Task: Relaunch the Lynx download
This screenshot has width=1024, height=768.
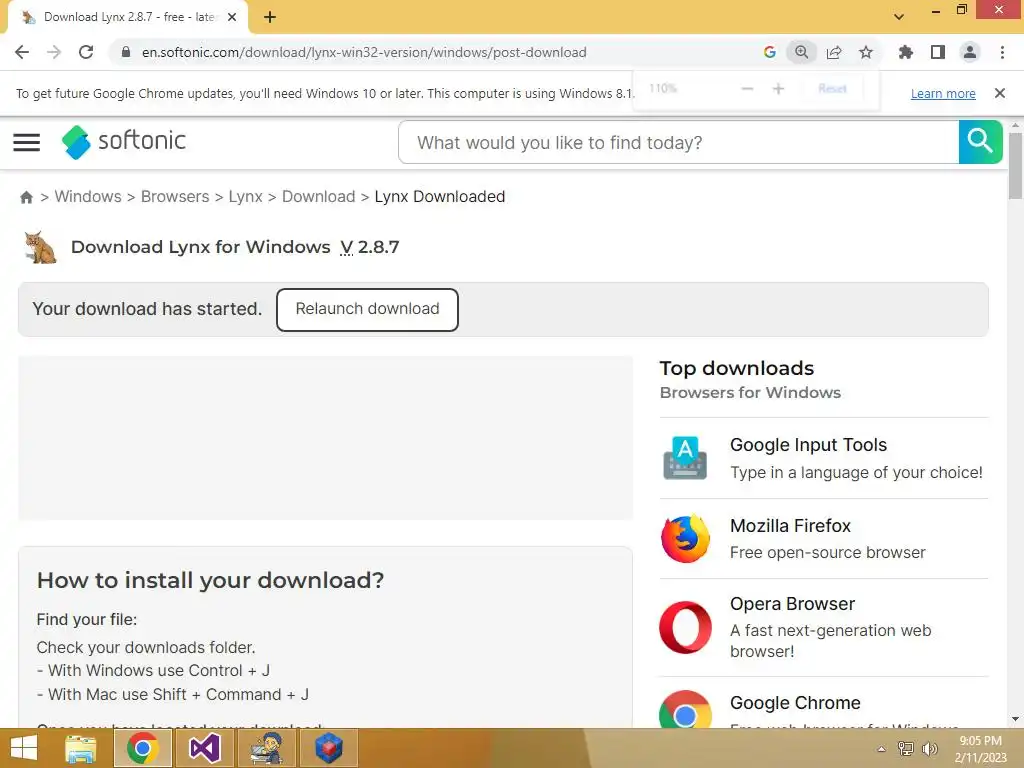Action: [367, 310]
